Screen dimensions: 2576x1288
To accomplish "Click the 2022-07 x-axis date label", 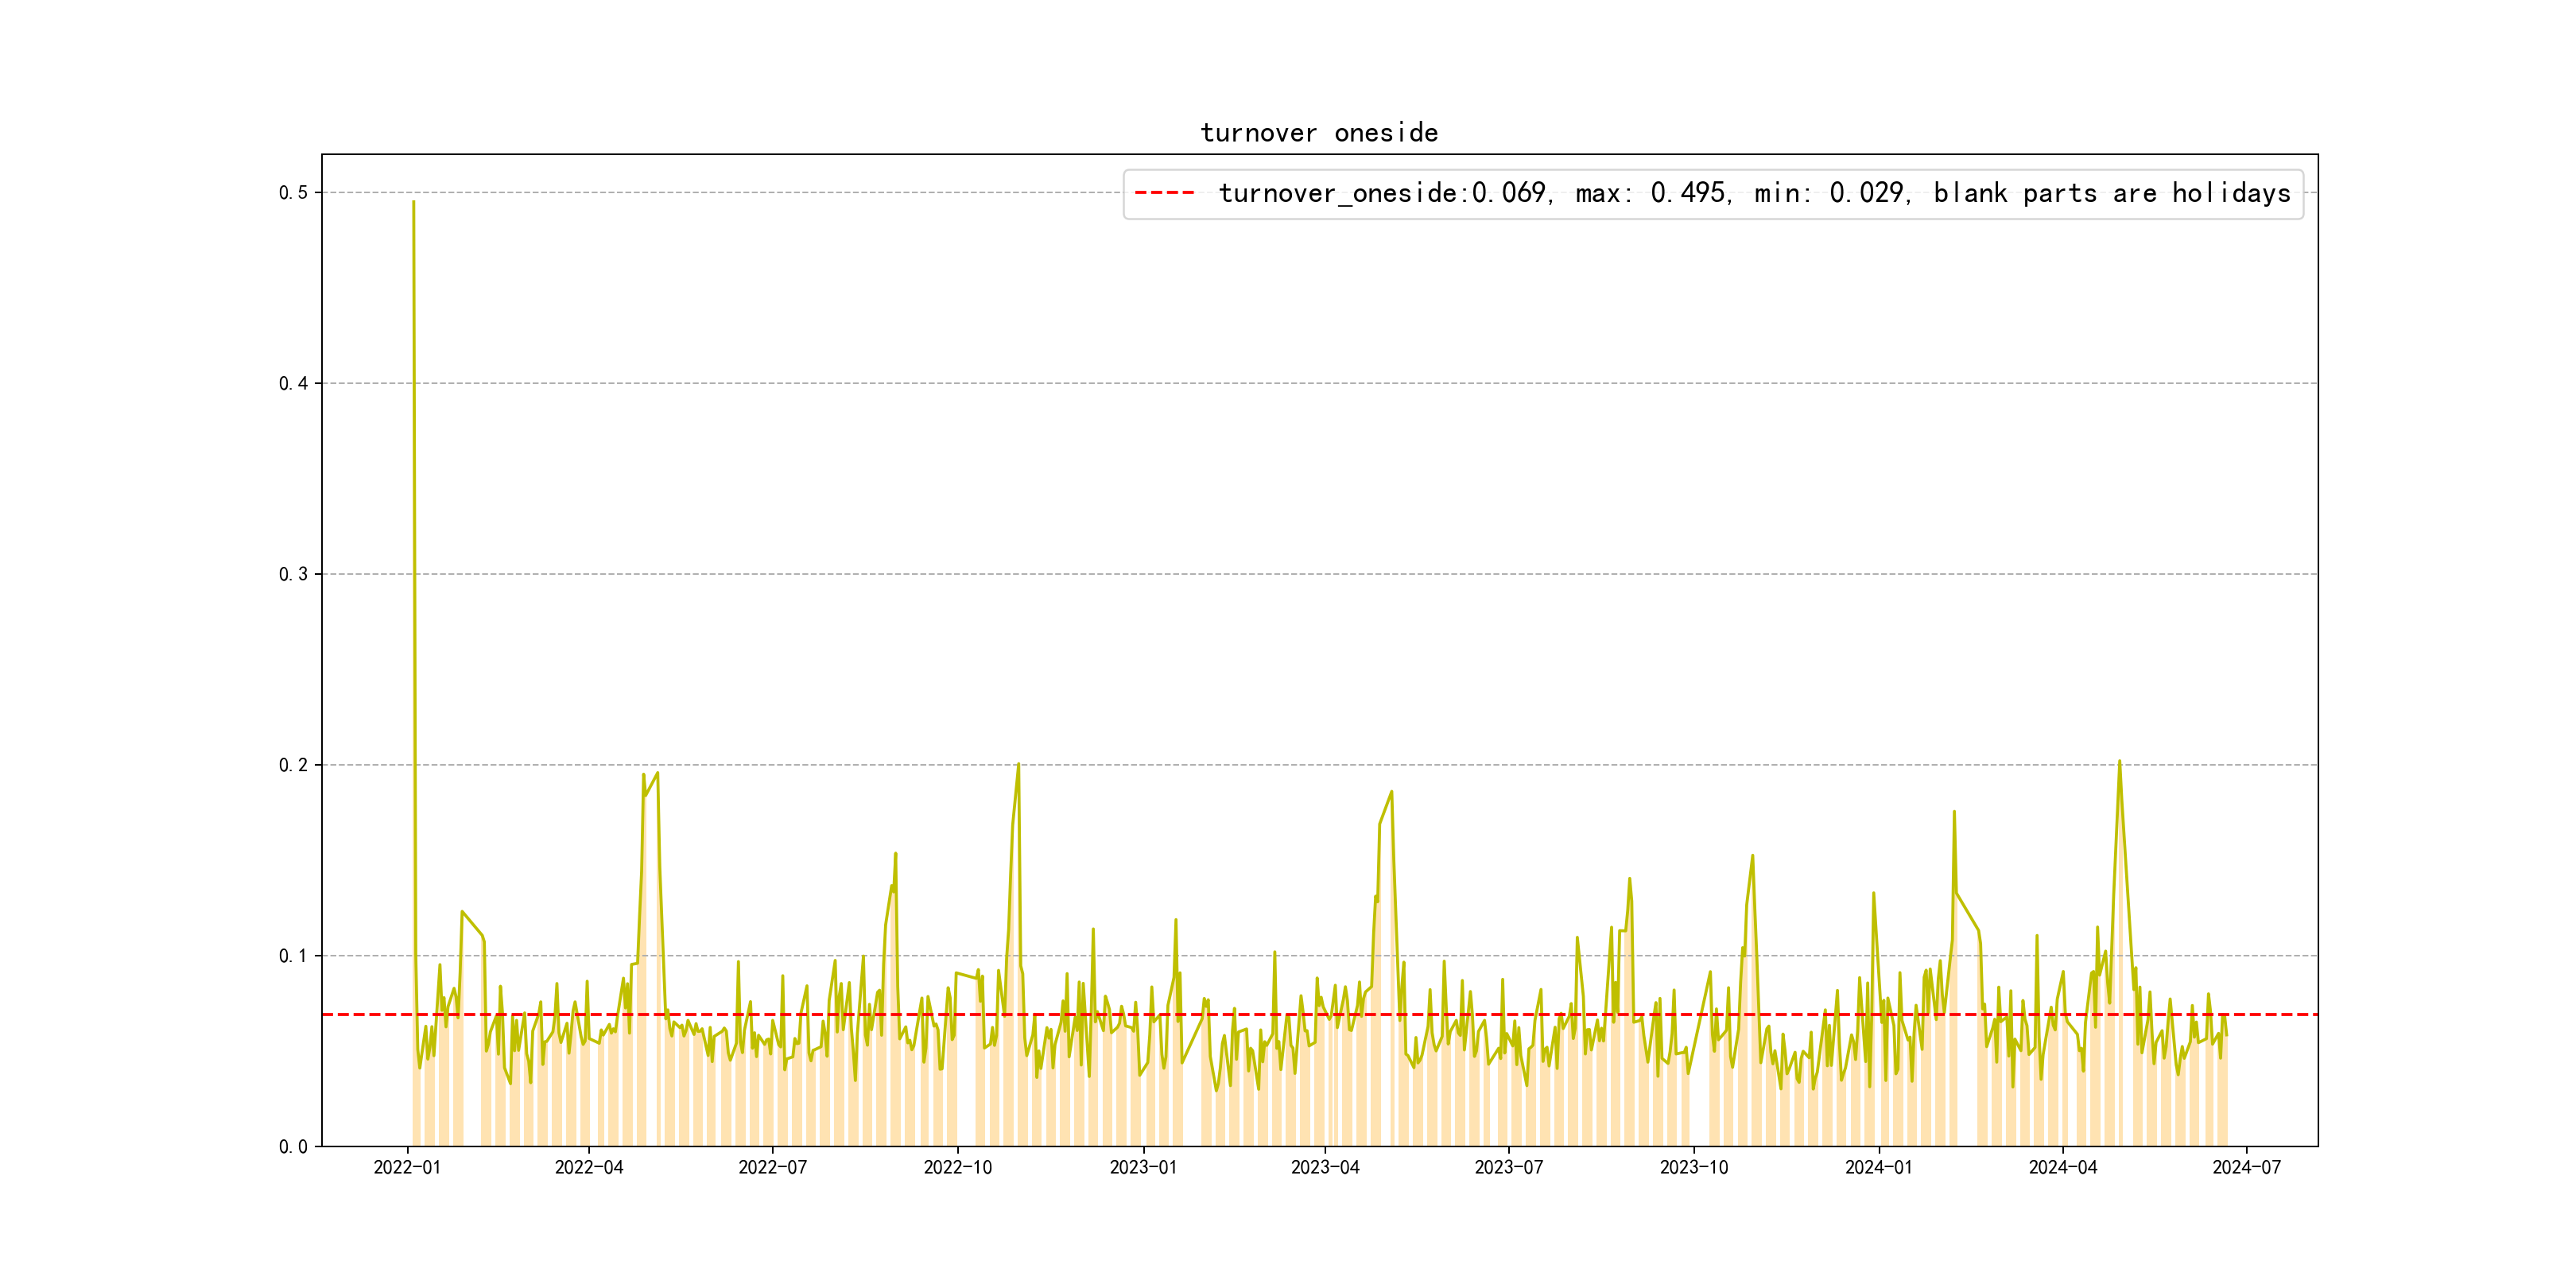I will tap(772, 1168).
